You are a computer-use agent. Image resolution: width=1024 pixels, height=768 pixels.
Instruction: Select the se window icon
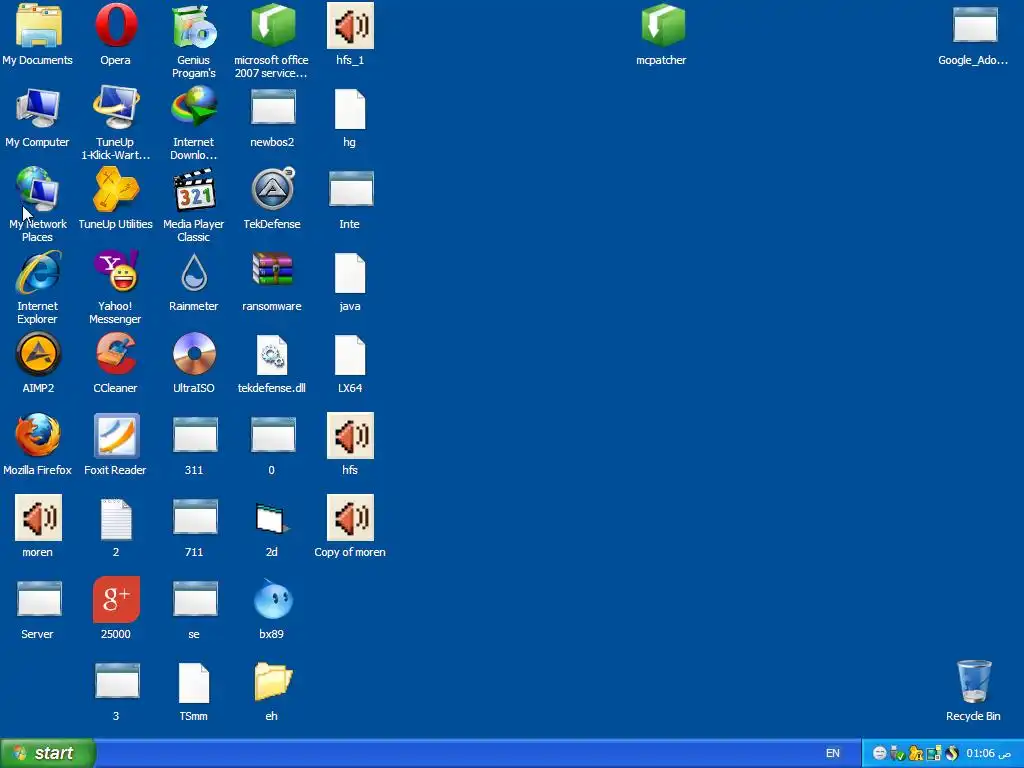coord(195,599)
